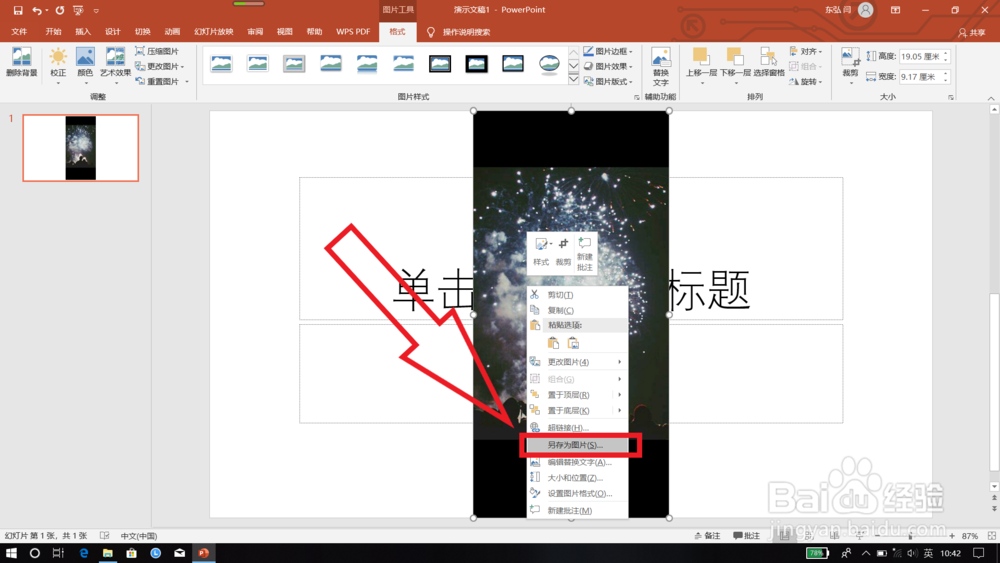Expand Change Picture (更改图片) submenu
Image resolution: width=1000 pixels, height=563 pixels.
pyautogui.click(x=577, y=362)
